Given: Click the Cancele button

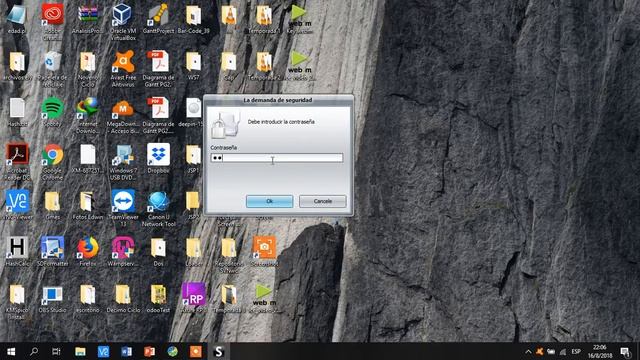Looking at the screenshot, I should [x=322, y=201].
